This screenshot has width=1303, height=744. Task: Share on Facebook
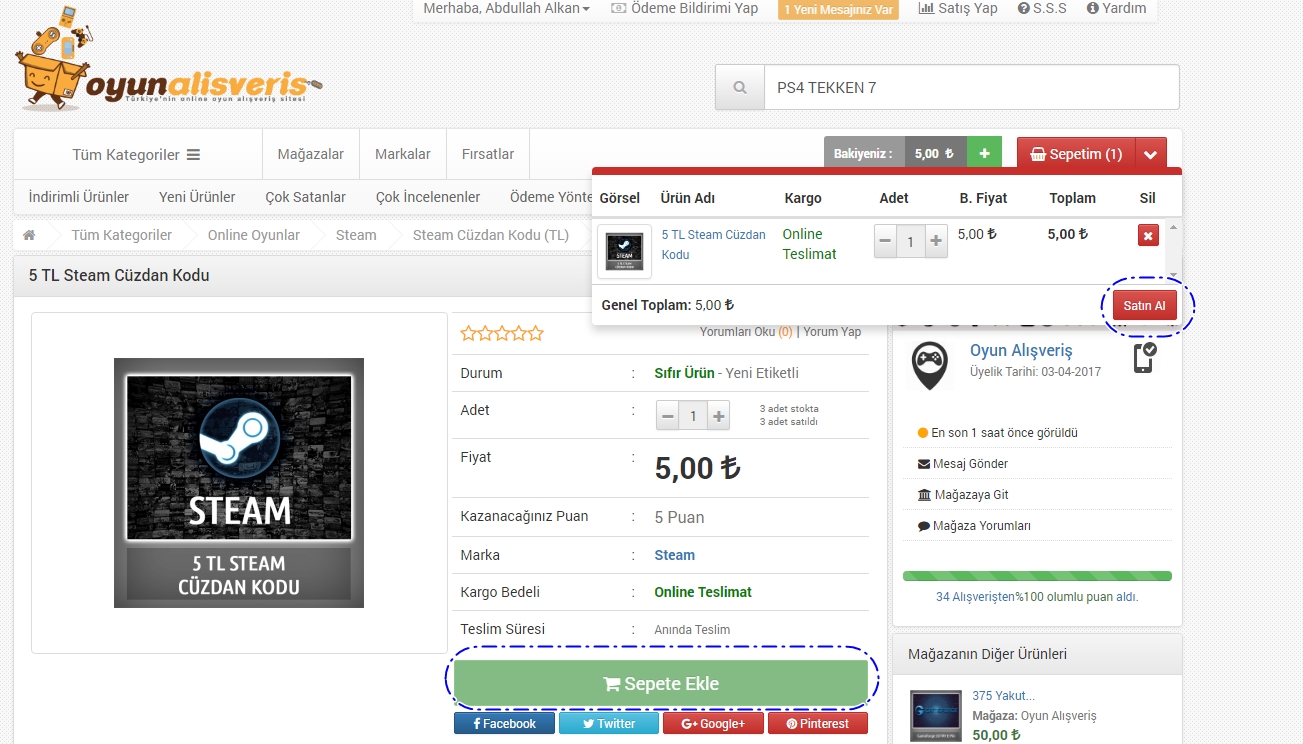[x=504, y=723]
